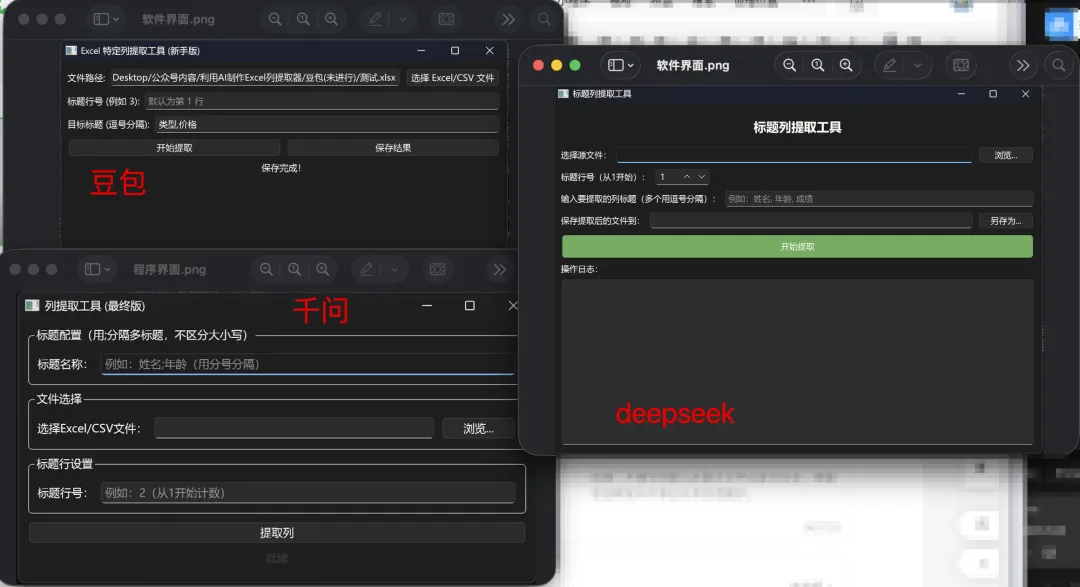The height and width of the screenshot is (587, 1080).
Task: Minimize front 软件界面.png window via yellow button
Action: click(557, 65)
